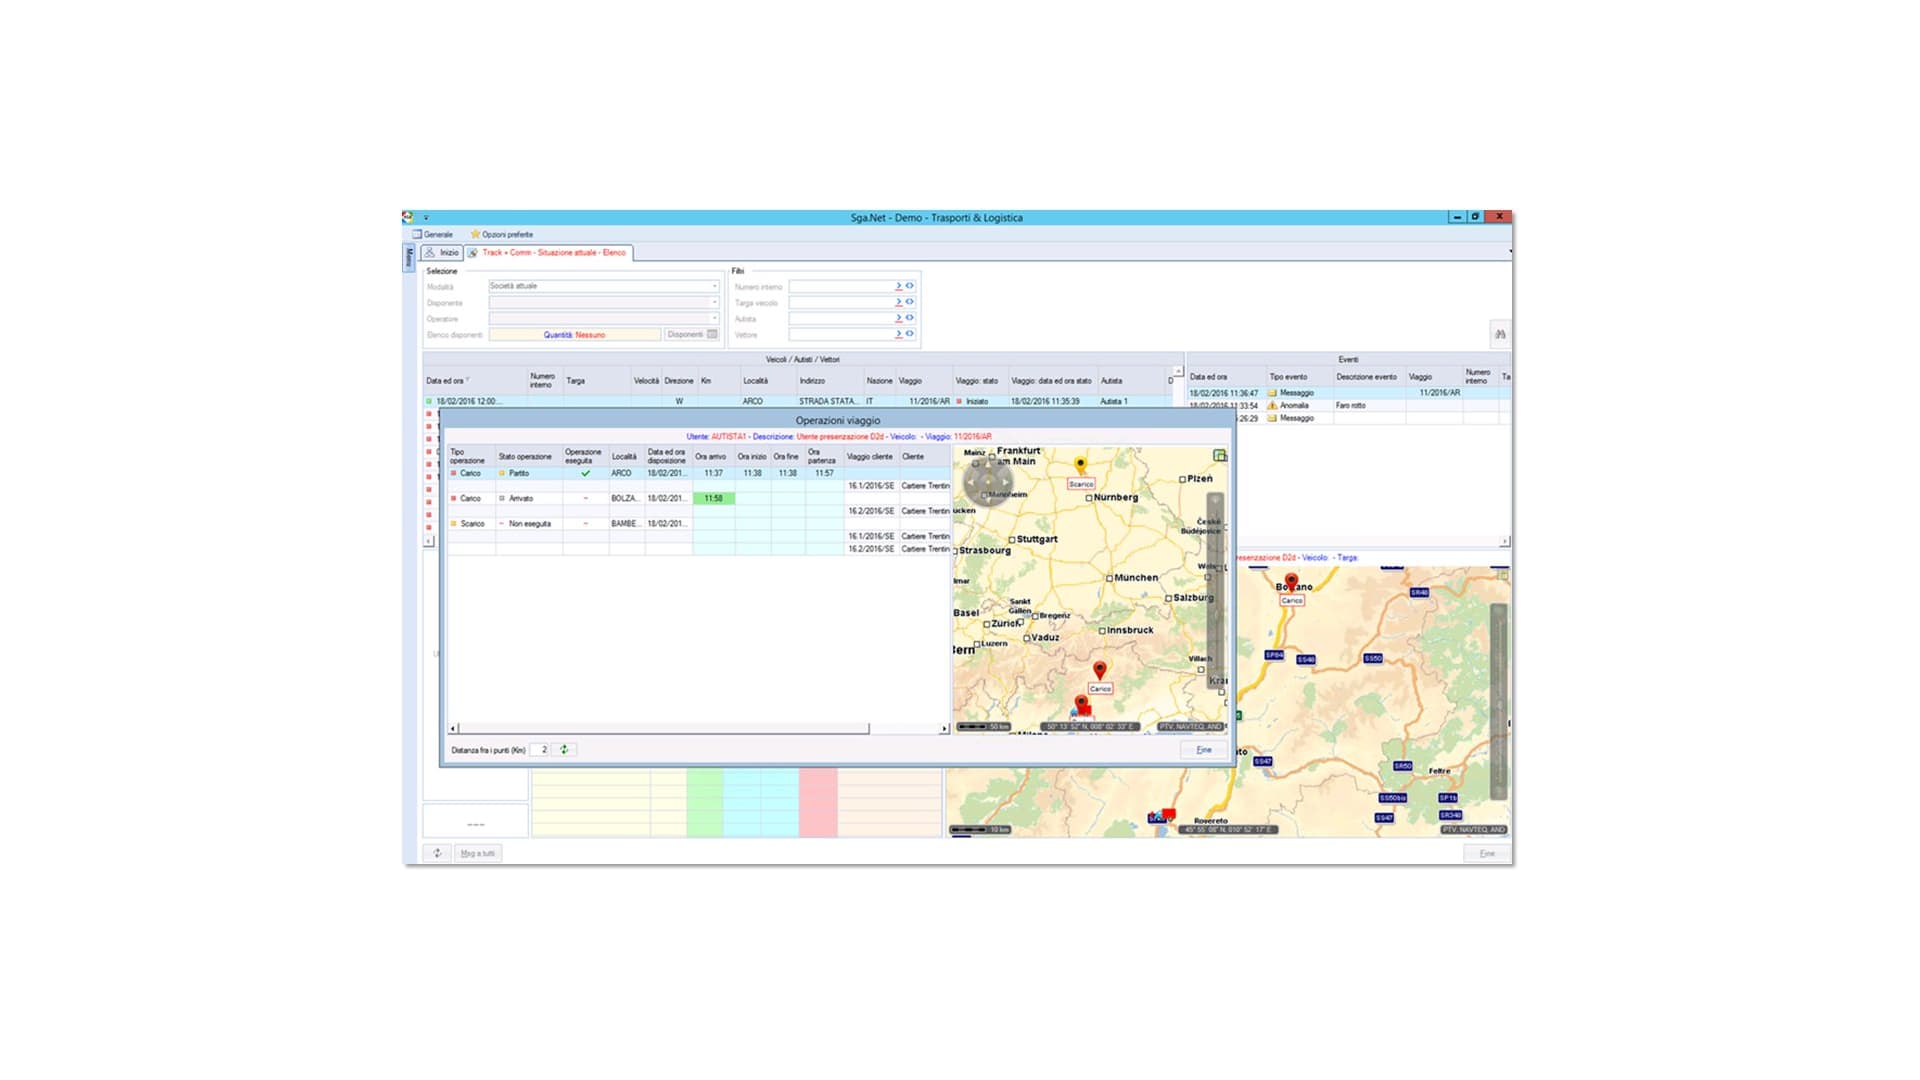Click the red Carico pin near Innsbruck
This screenshot has height=1080, width=1920.
tap(1099, 669)
